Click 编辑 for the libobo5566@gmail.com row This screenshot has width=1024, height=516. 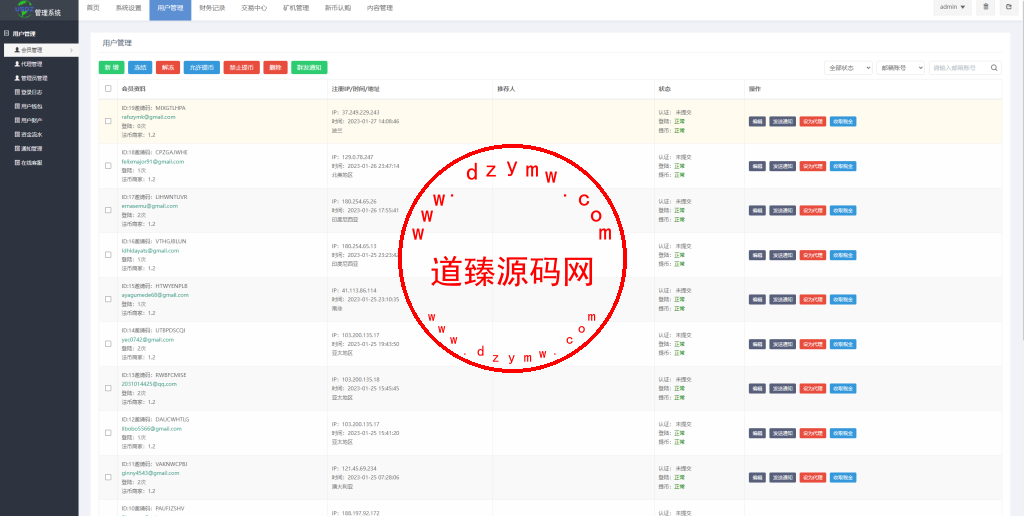757,433
